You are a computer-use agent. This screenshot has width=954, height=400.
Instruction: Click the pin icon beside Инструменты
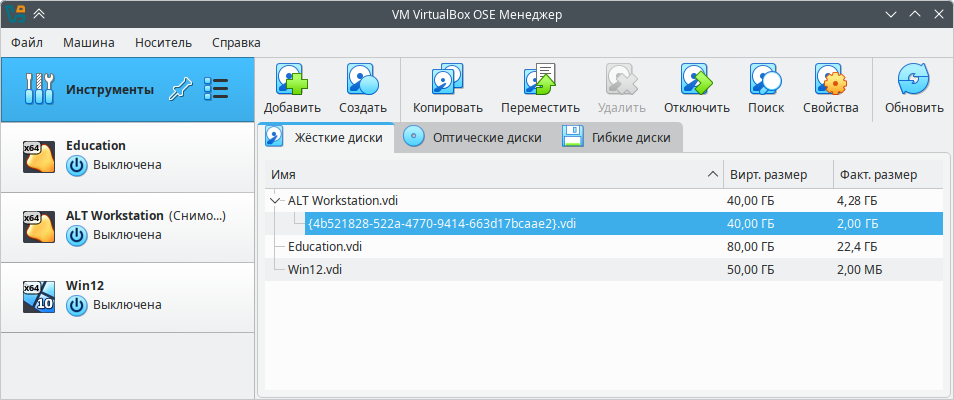[180, 89]
